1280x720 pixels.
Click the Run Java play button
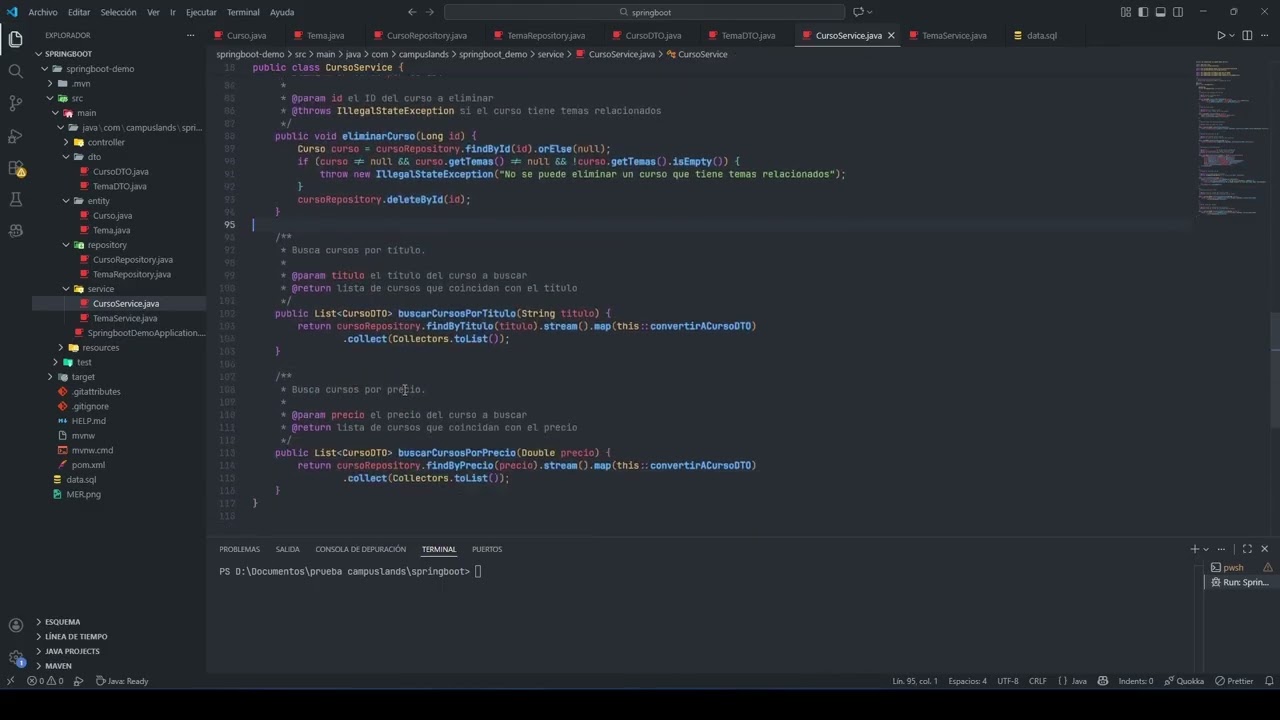pyautogui.click(x=1221, y=35)
